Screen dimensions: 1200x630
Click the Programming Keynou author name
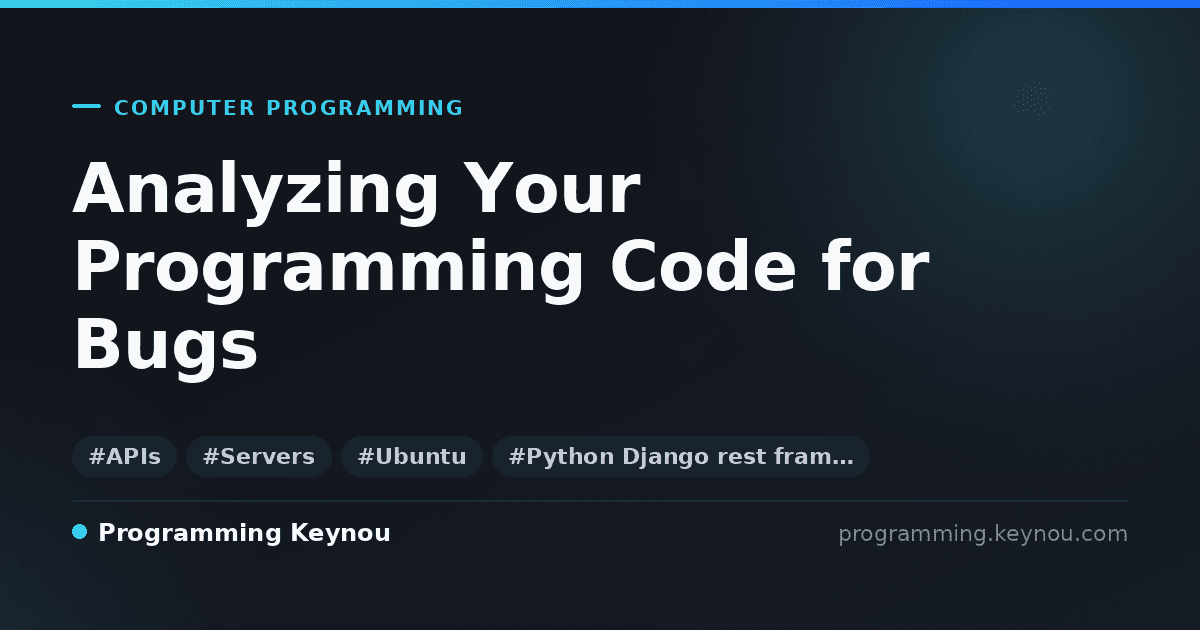click(244, 534)
